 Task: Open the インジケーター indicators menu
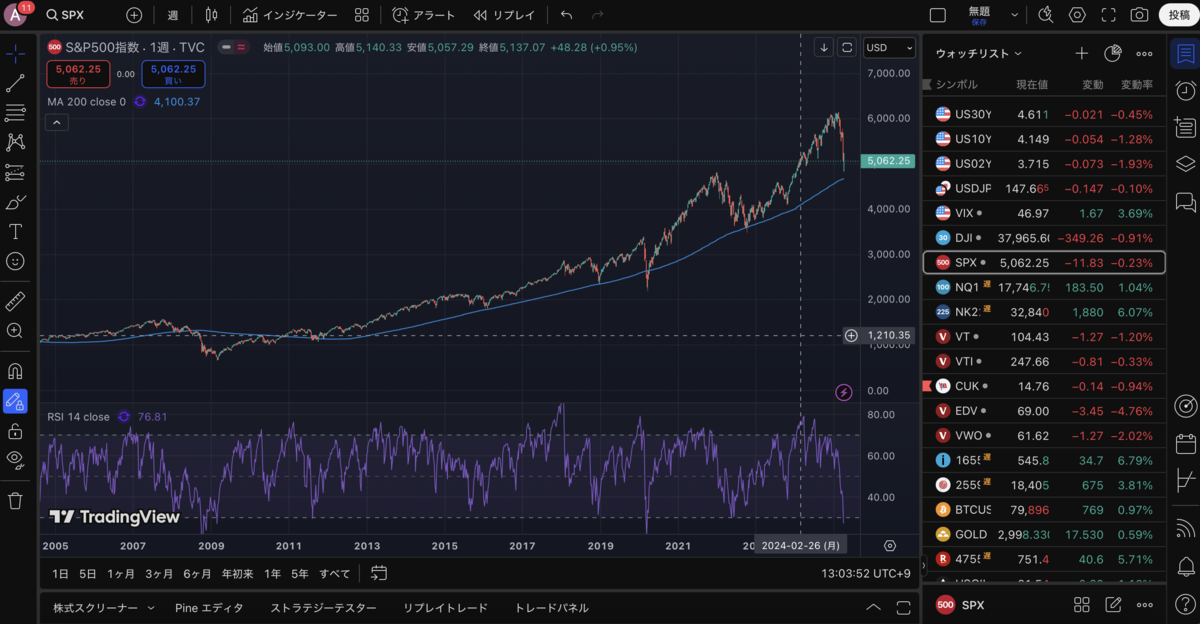pos(290,15)
